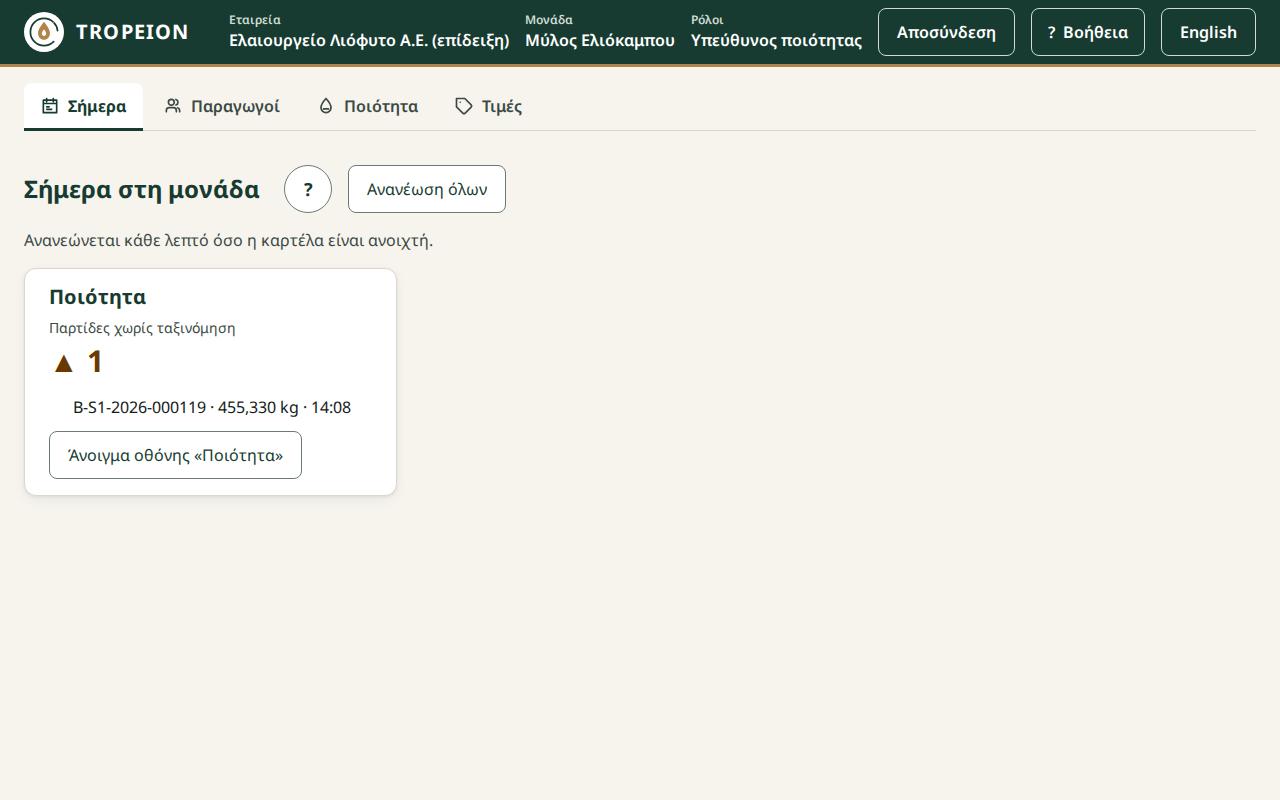Click the people icon beside Παραγωγοί
This screenshot has width=1280, height=800.
pyautogui.click(x=173, y=106)
